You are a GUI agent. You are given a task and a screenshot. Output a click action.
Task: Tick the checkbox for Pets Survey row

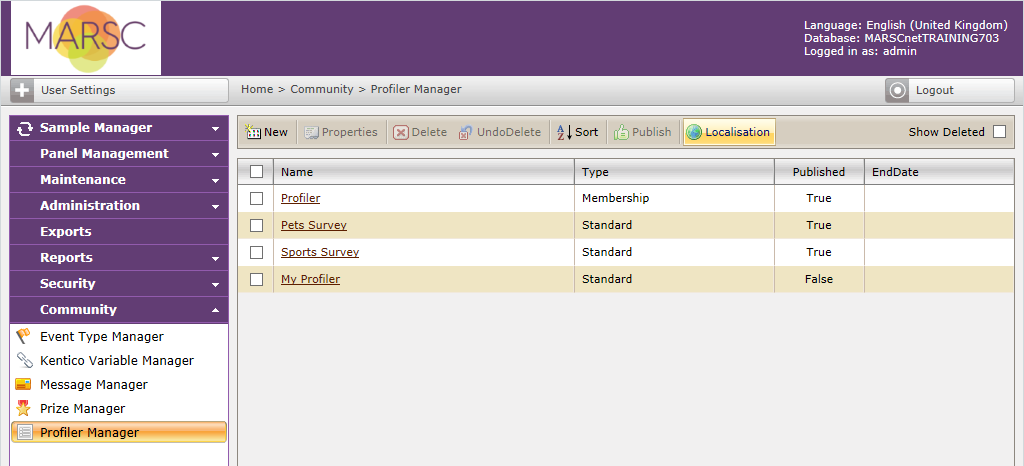coord(257,225)
